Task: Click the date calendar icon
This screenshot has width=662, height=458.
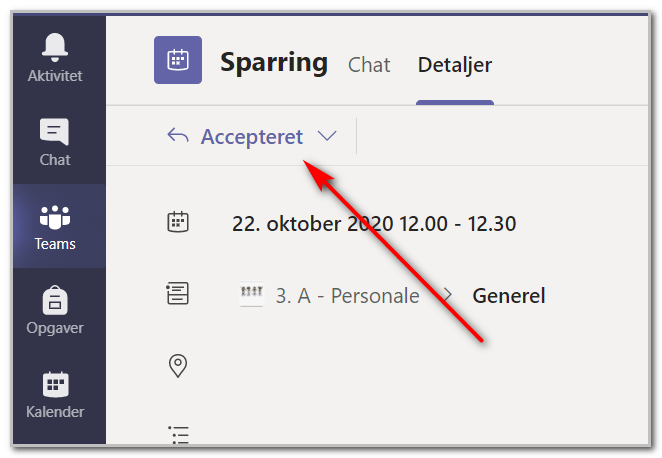Action: click(178, 222)
